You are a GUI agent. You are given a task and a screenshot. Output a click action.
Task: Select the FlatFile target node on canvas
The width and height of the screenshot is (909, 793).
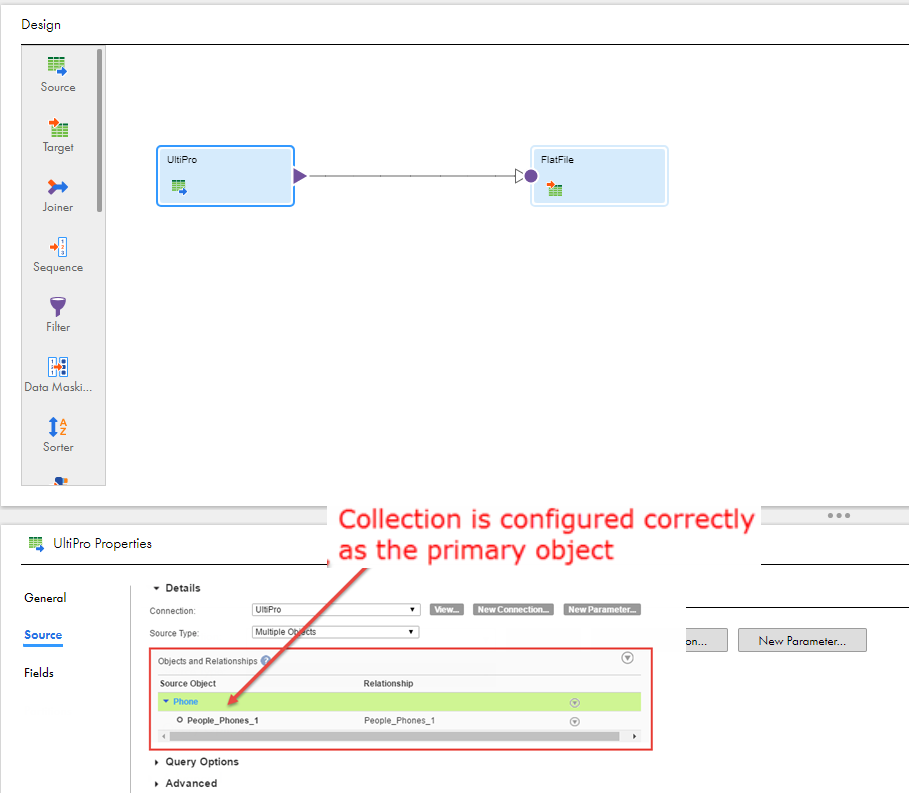[599, 176]
